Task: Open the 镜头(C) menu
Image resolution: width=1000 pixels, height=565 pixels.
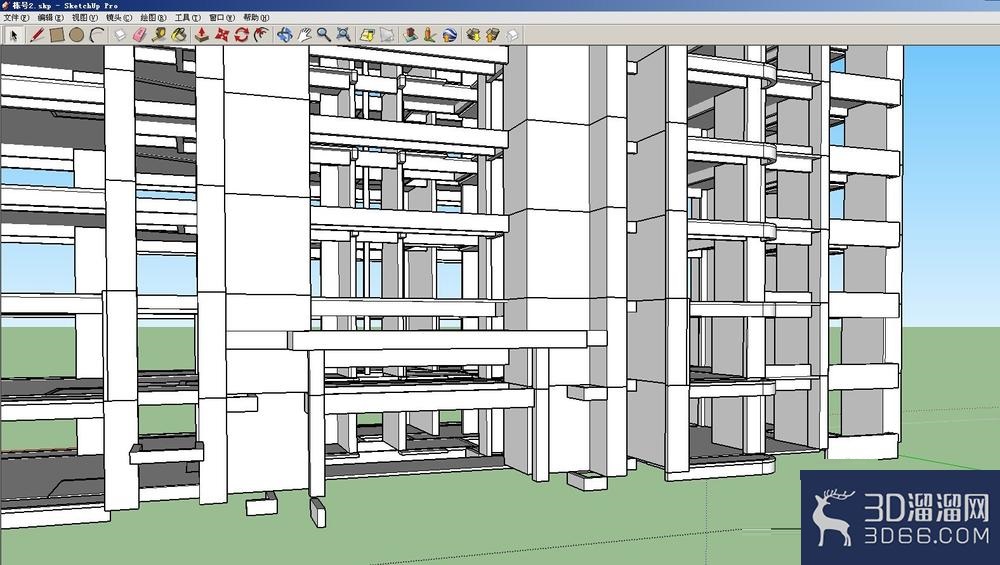Action: (x=119, y=18)
